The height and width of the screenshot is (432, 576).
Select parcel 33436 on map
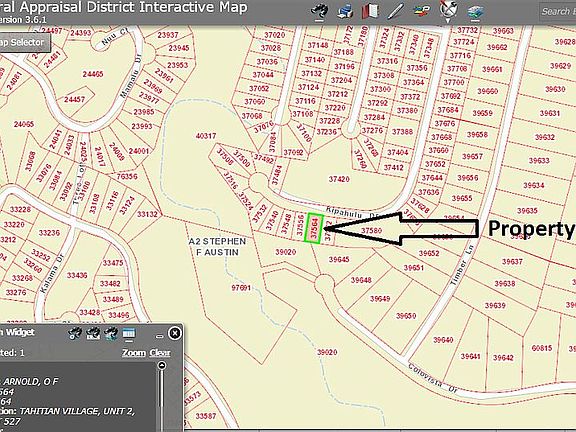pos(77,275)
